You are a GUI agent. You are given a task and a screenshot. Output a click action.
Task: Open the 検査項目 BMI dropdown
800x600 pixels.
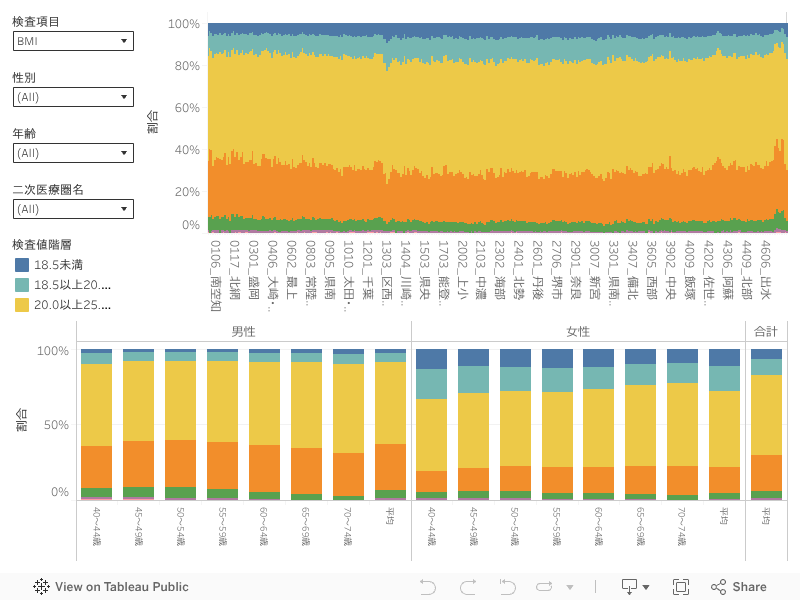pyautogui.click(x=73, y=41)
